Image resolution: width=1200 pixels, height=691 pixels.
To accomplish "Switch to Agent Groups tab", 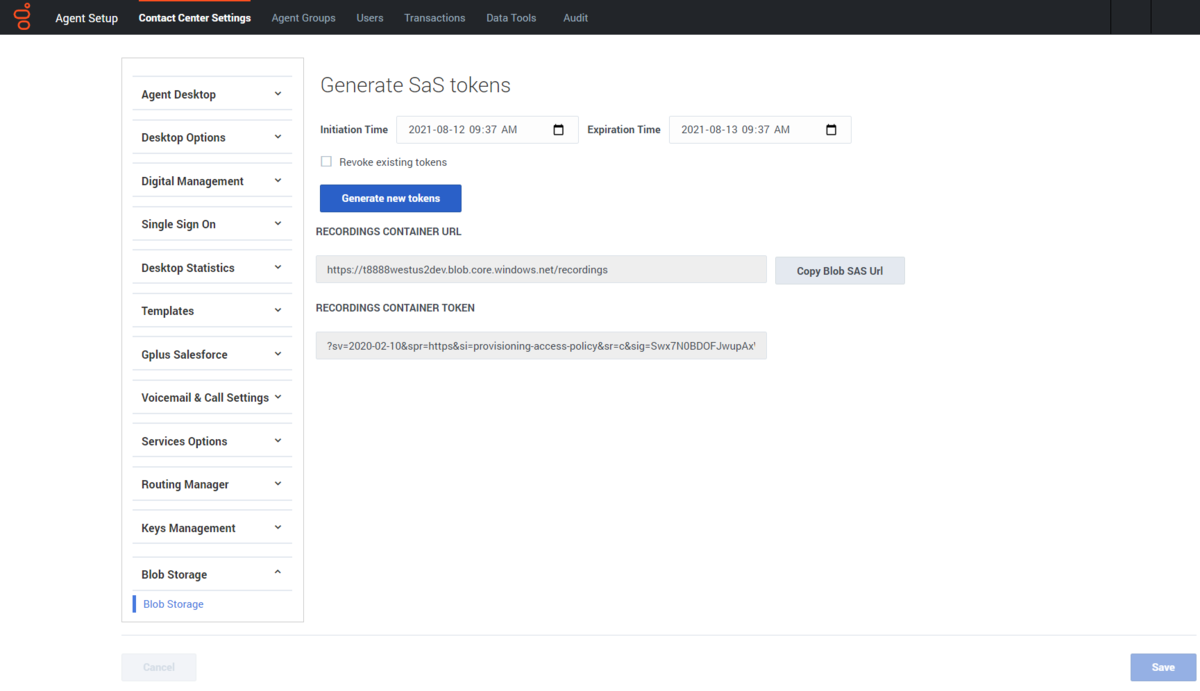I will tap(303, 18).
